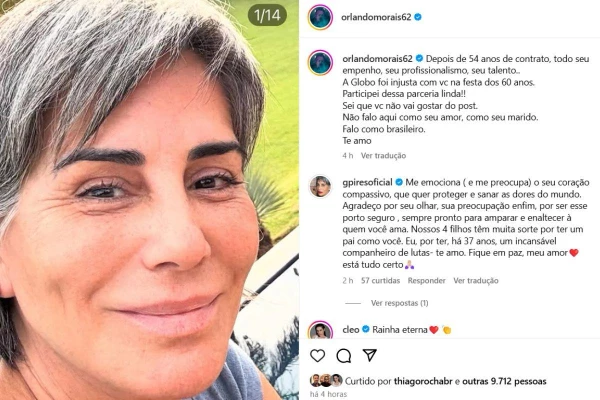Viewport: 600px width, 400px height.
Task: Open gpiresoficial username link
Action: tap(367, 182)
